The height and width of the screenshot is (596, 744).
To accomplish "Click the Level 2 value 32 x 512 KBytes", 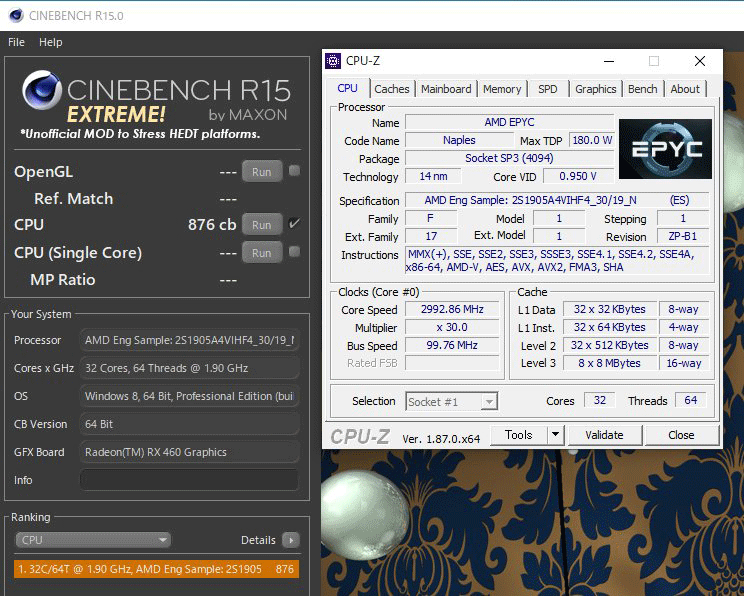I will coord(609,345).
